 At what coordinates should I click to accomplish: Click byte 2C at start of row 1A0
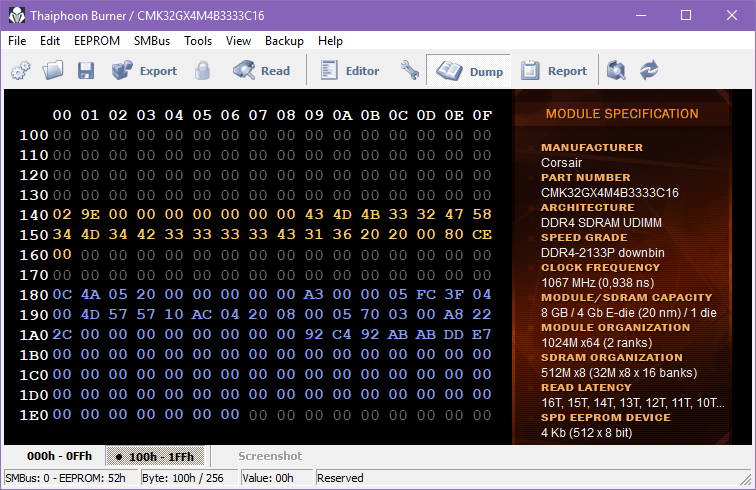[62, 334]
